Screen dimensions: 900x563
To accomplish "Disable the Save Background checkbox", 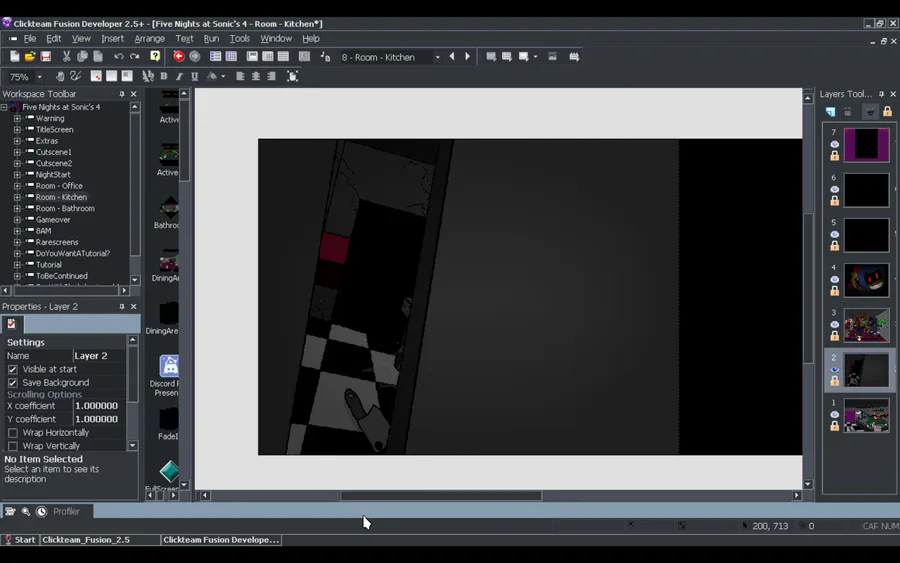I will tap(13, 382).
